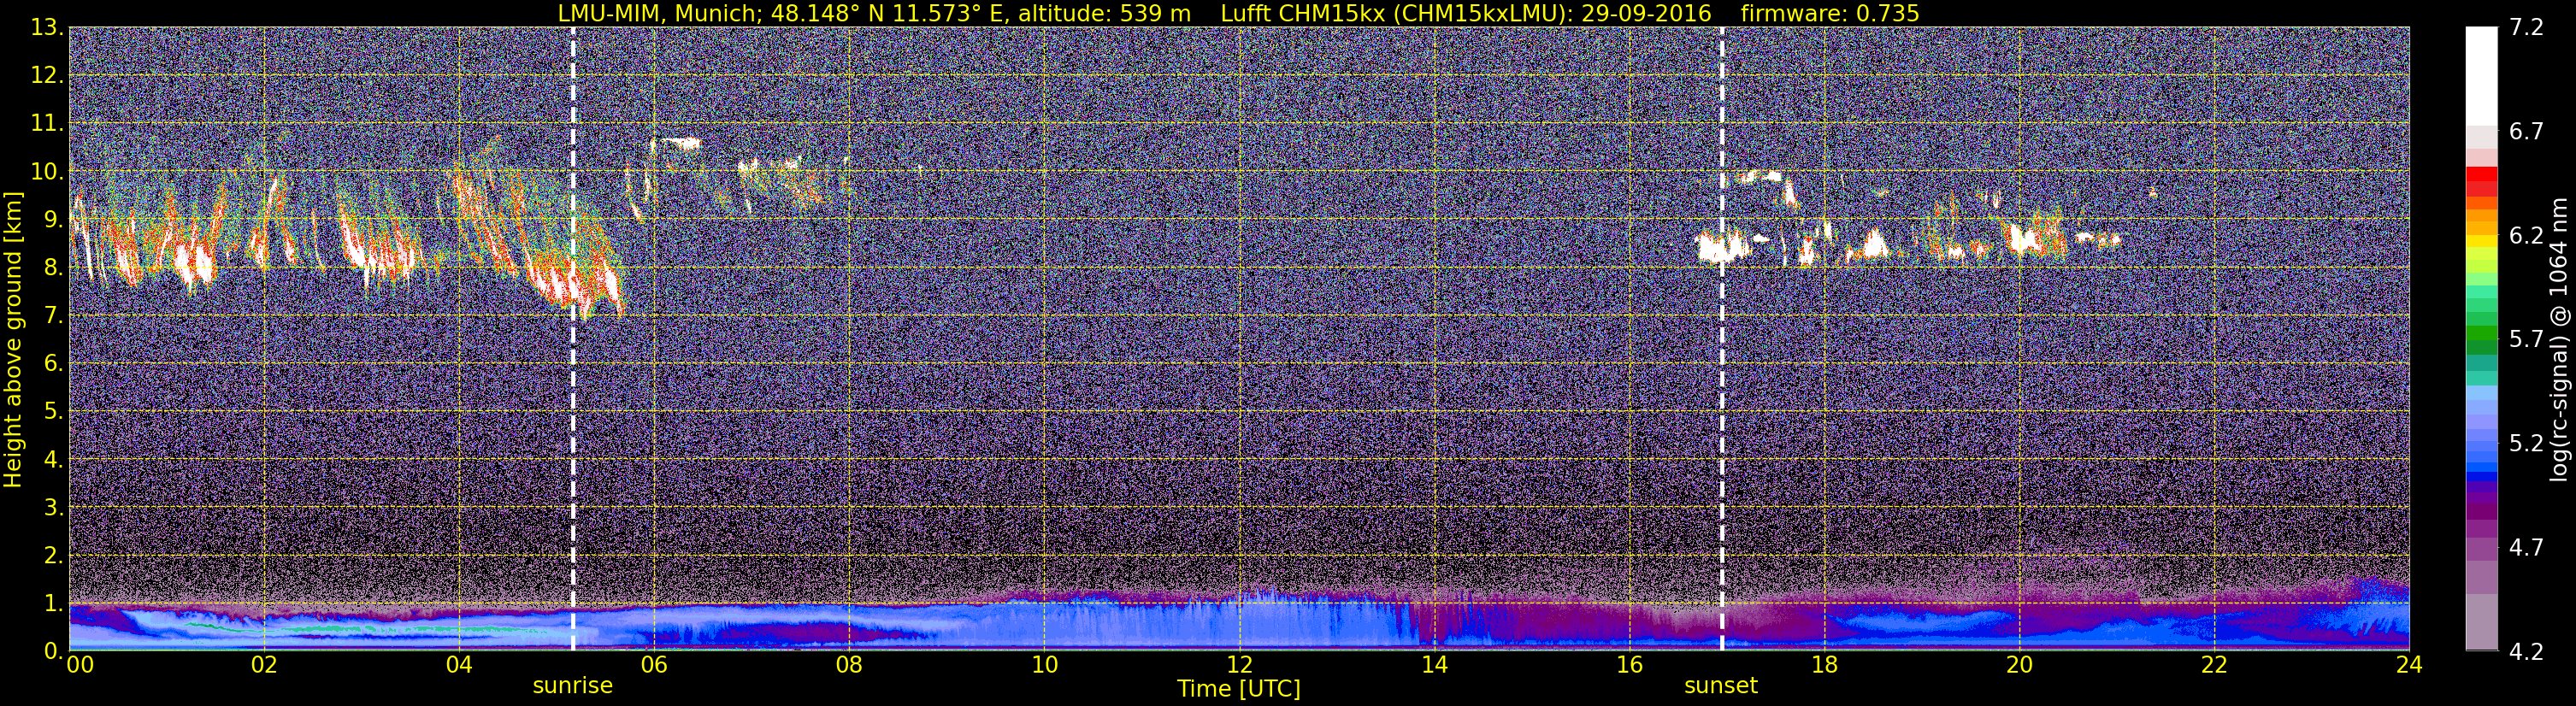
Task: Click the 'Height above ground [km]' axis title
Action: 13,340
